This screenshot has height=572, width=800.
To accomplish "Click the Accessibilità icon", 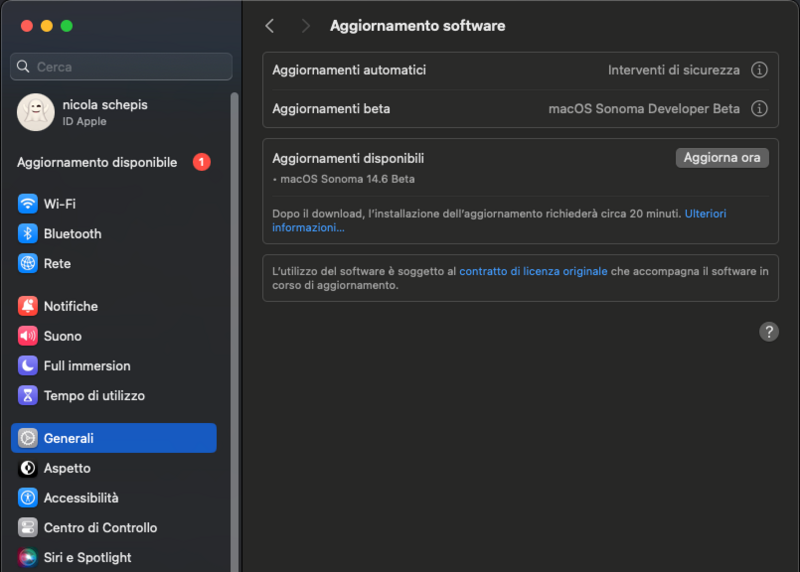I will coord(28,498).
